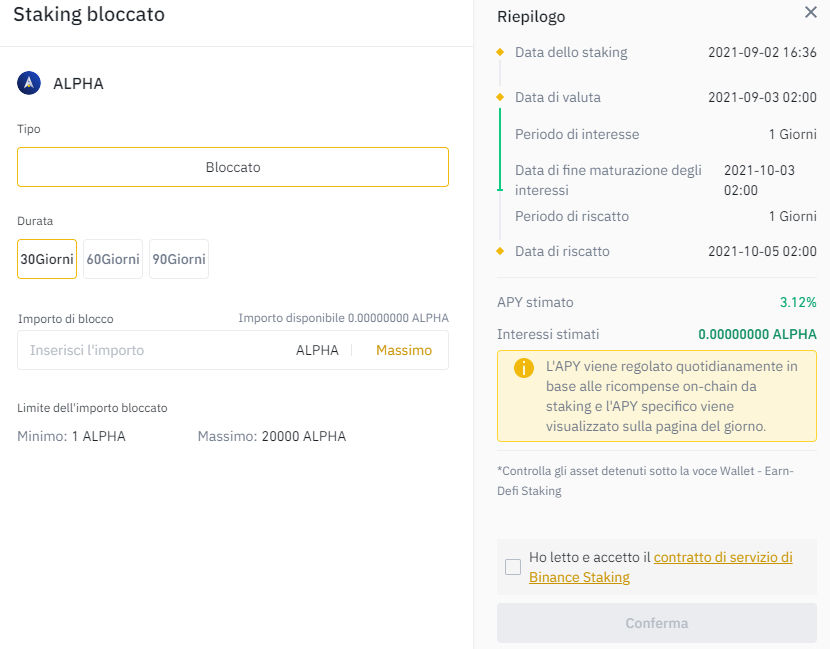Click the Conferma button
This screenshot has height=649, width=830.
656,623
